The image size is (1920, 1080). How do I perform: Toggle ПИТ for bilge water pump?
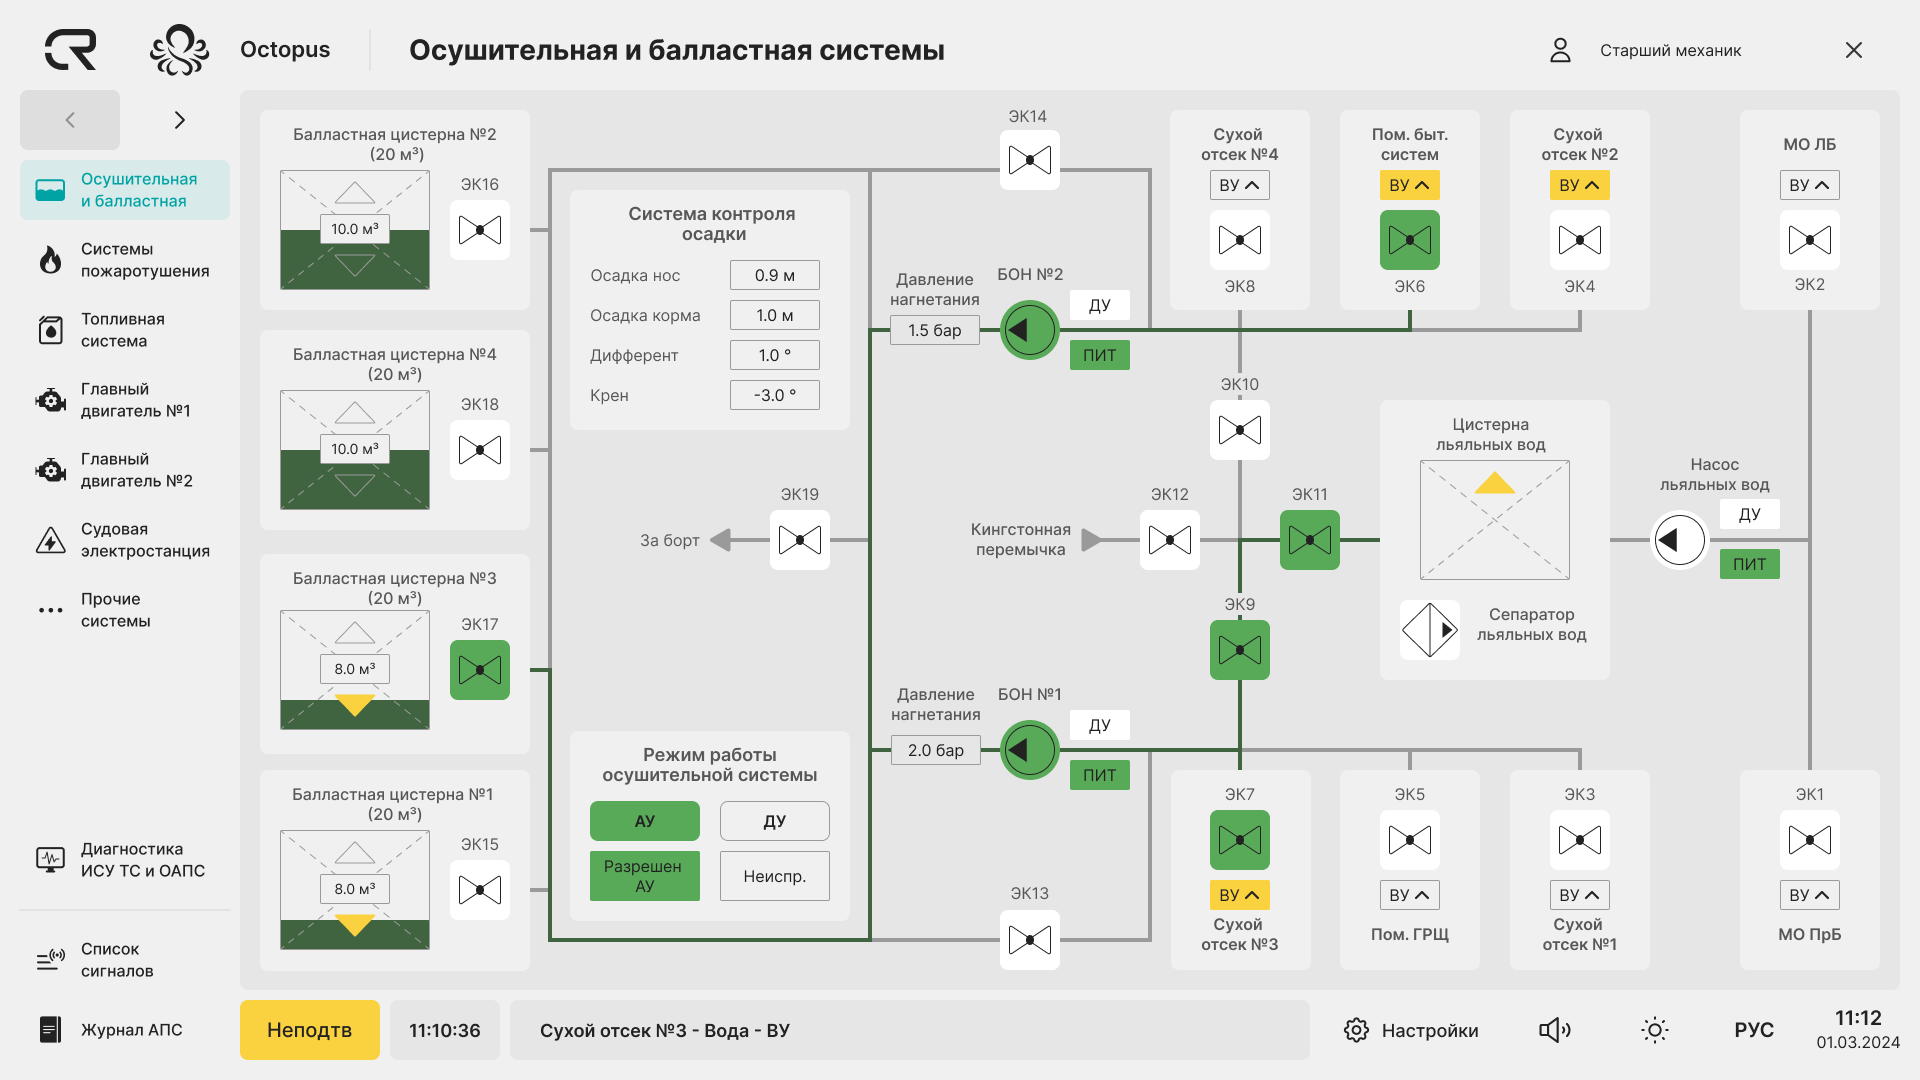(x=1750, y=564)
